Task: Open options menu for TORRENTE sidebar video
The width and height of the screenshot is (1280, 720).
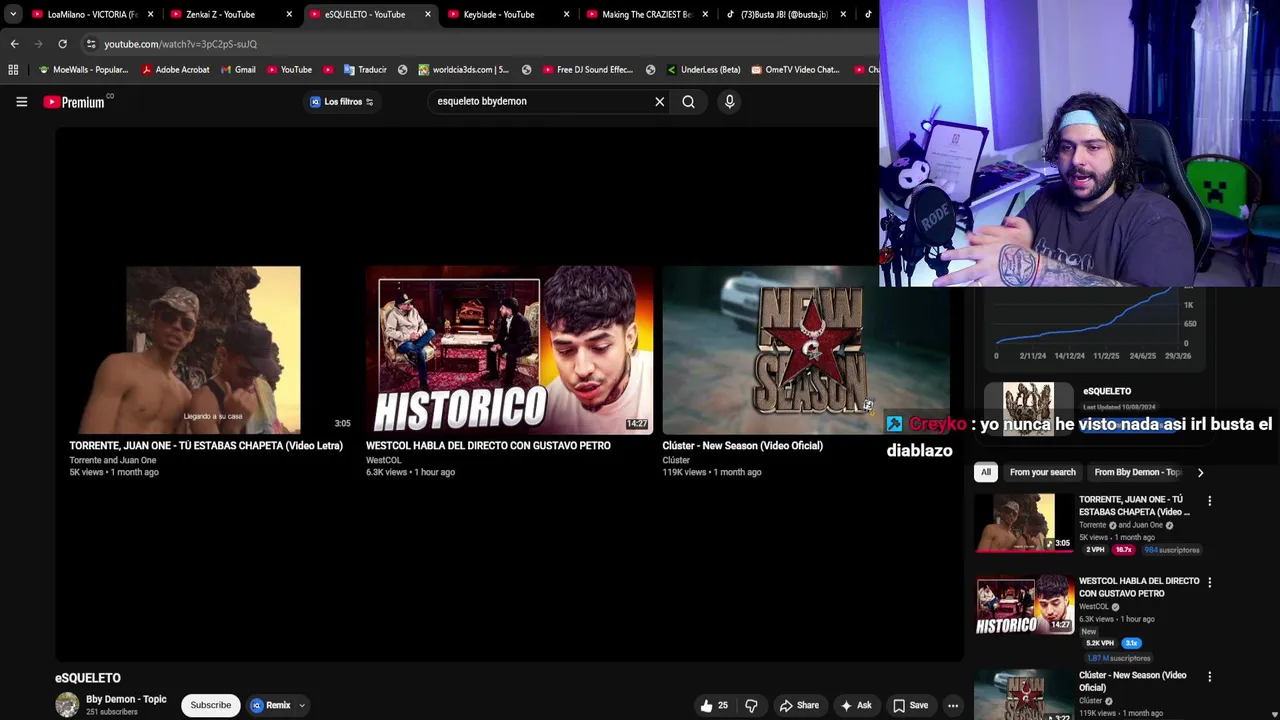Action: 1209,500
